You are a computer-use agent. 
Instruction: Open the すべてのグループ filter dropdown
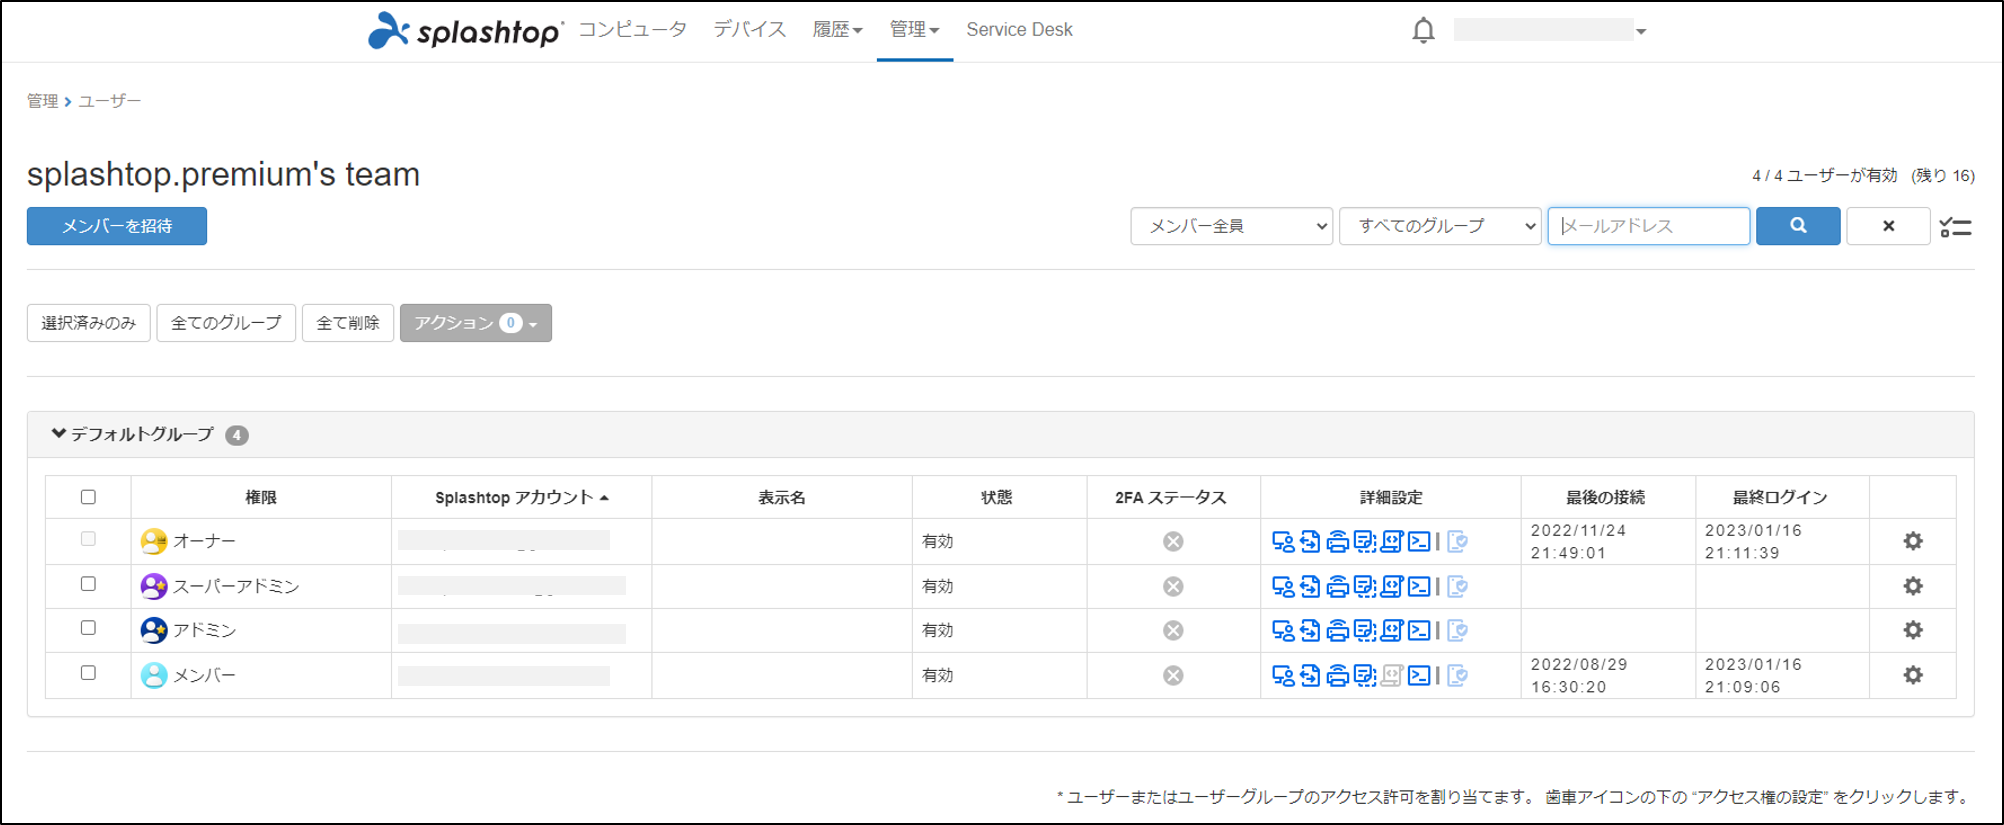tap(1440, 226)
